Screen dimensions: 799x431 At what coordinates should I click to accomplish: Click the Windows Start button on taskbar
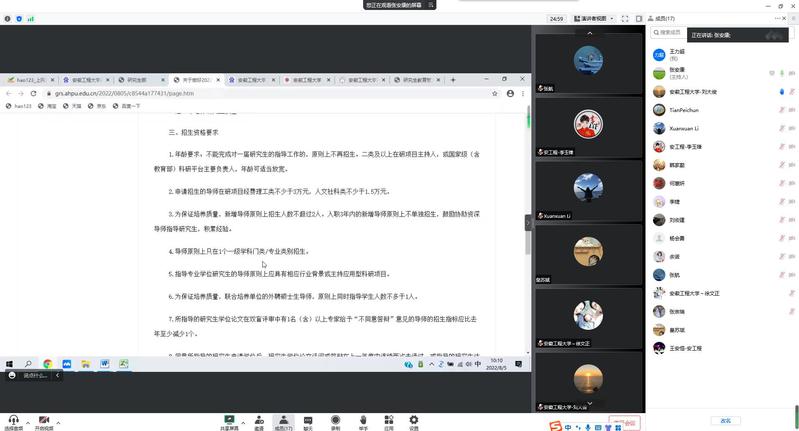pyautogui.click(x=8, y=364)
